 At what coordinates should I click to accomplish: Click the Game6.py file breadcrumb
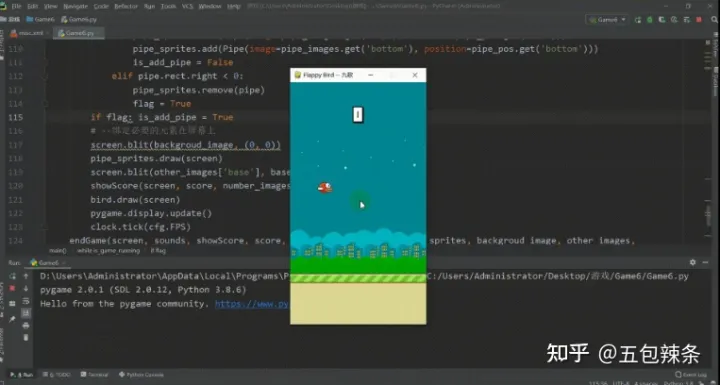click(79, 19)
